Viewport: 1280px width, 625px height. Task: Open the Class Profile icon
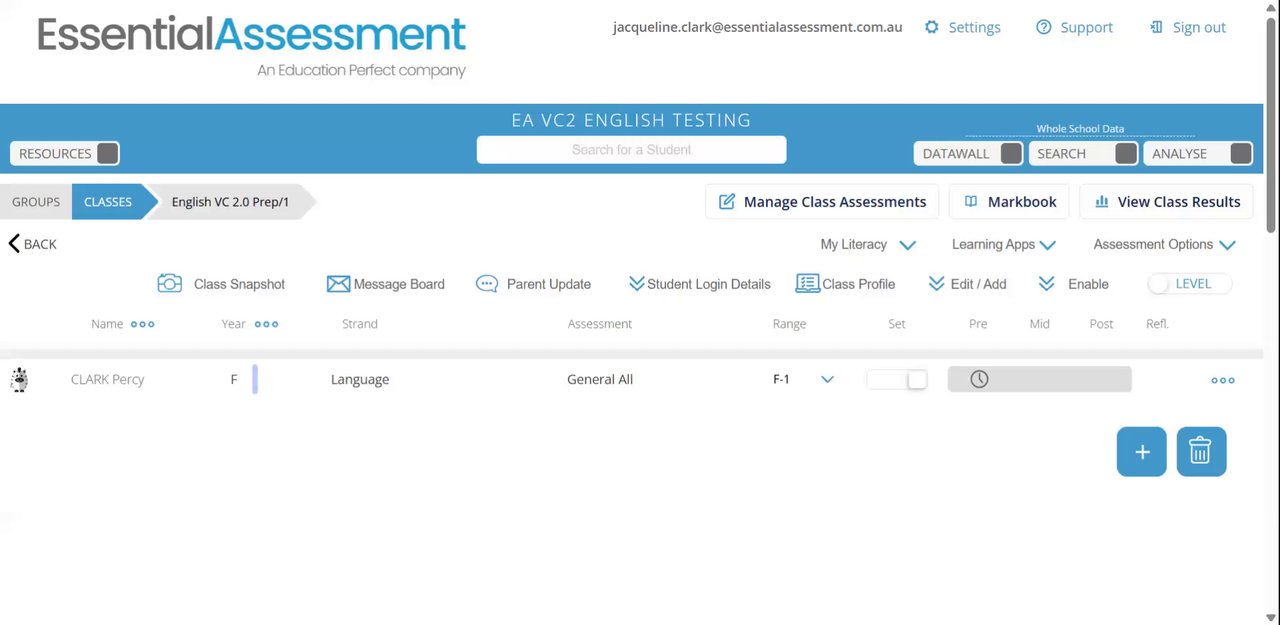coord(807,284)
